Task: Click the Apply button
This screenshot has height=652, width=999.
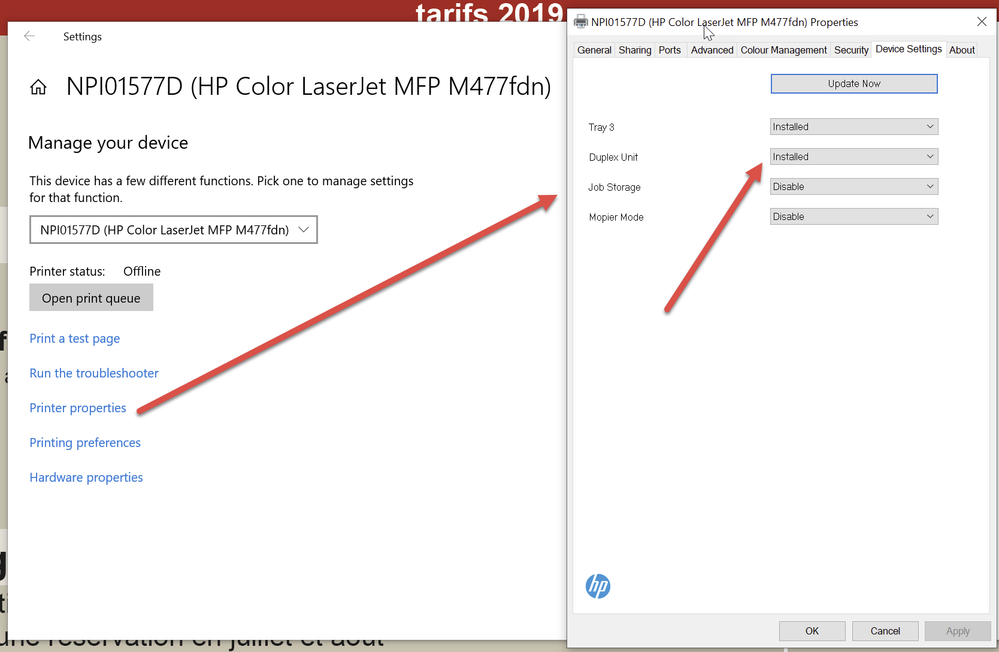Action: (x=958, y=631)
